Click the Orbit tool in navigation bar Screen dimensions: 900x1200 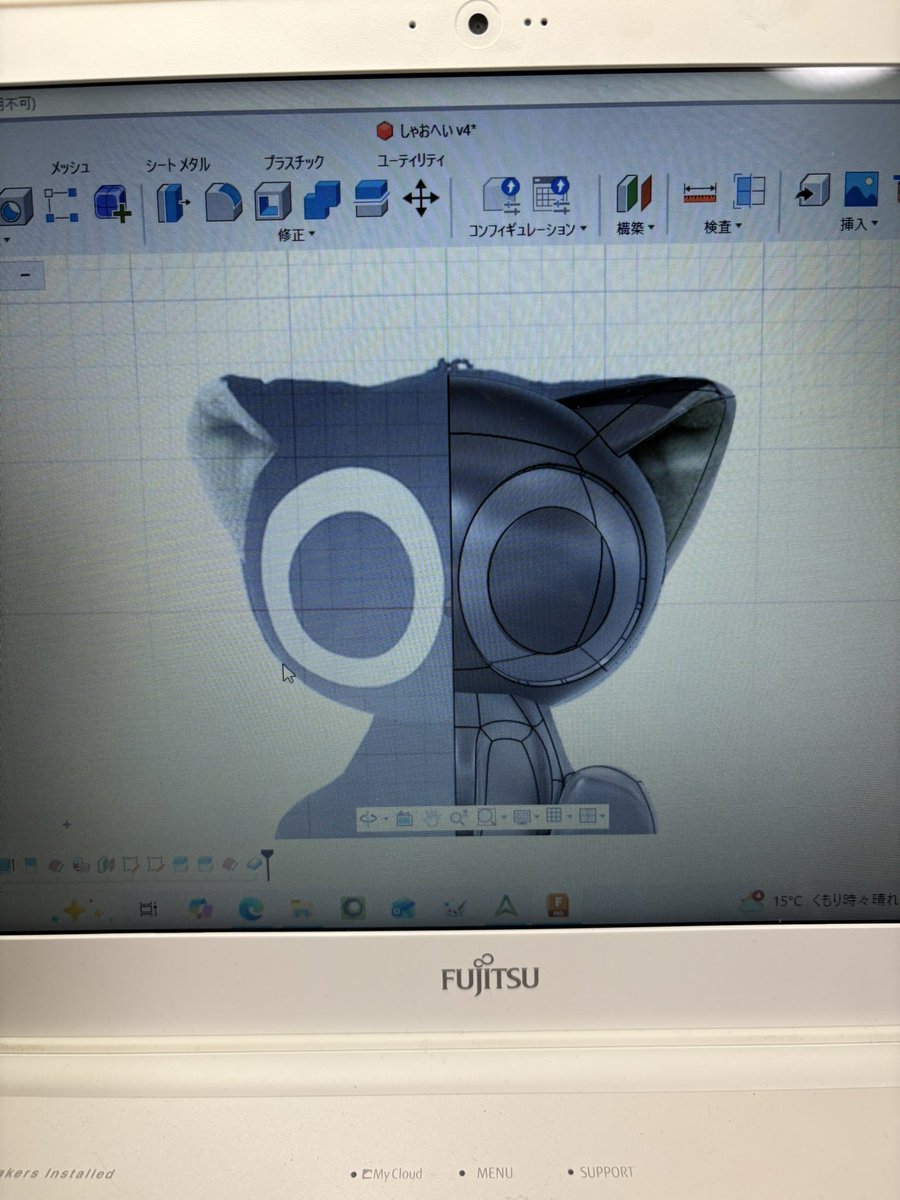coord(368,818)
